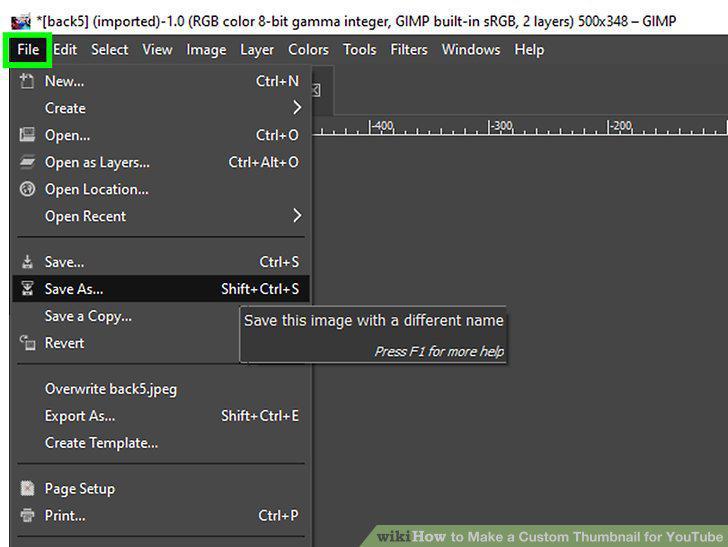The height and width of the screenshot is (547, 728).
Task: Open the Colors menu
Action: tap(308, 50)
